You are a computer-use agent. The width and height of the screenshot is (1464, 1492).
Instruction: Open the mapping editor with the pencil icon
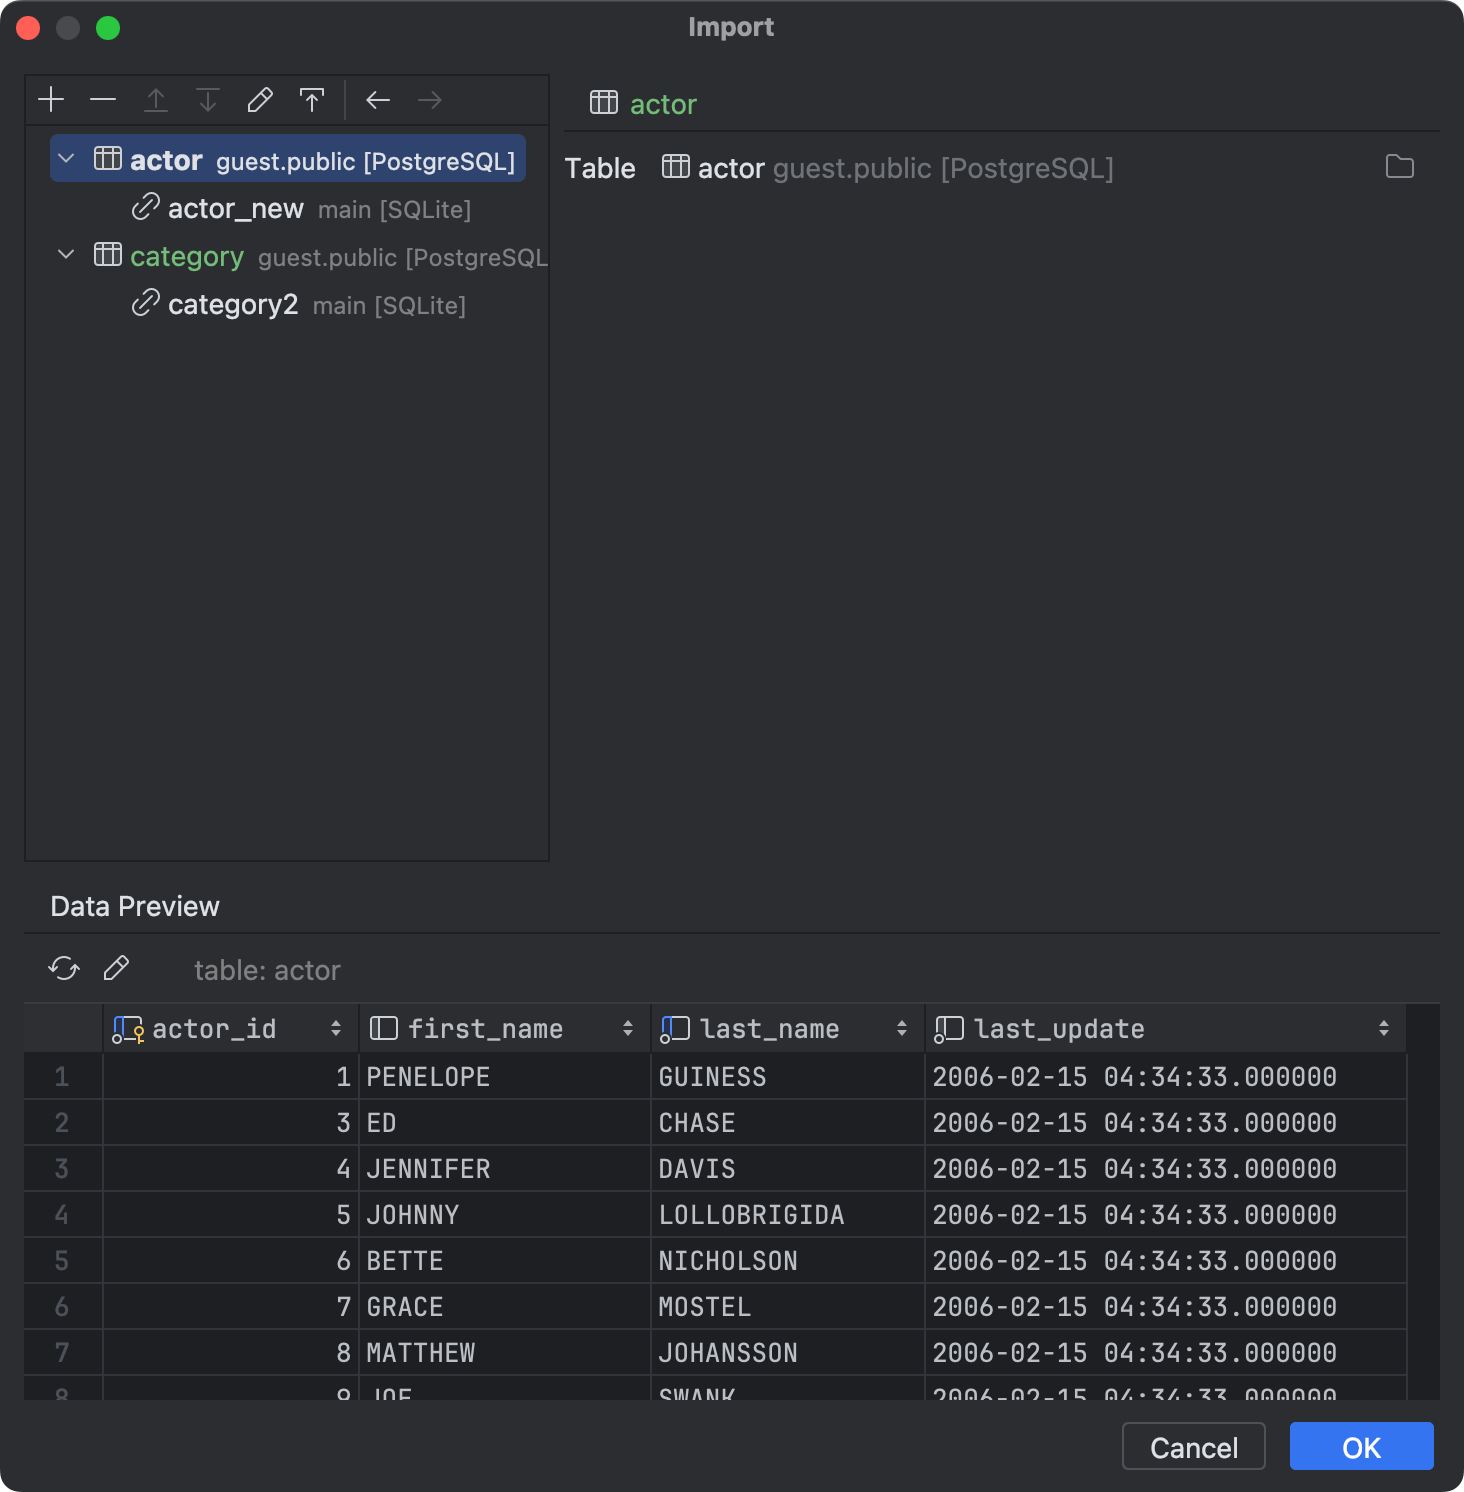point(259,99)
